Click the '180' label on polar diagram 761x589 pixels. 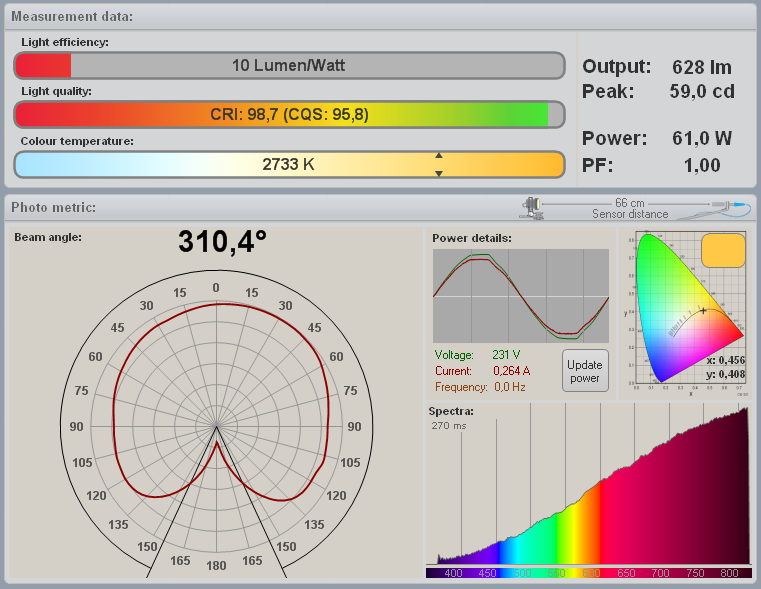pos(216,566)
